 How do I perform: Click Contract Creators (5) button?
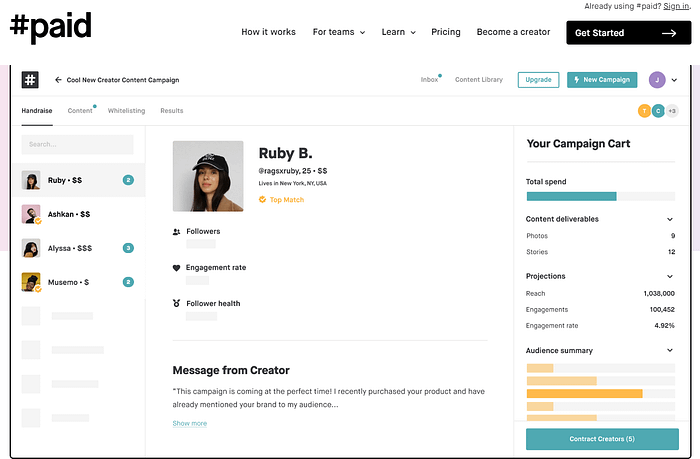tap(602, 439)
